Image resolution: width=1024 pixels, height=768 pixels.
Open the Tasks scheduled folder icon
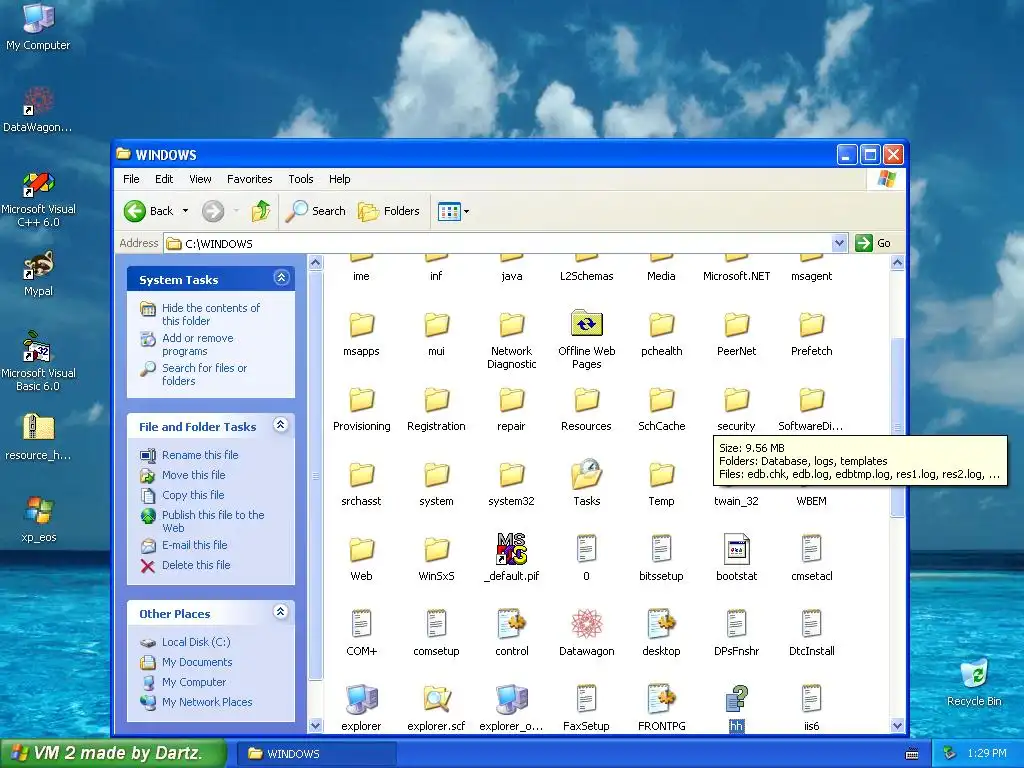click(x=586, y=474)
